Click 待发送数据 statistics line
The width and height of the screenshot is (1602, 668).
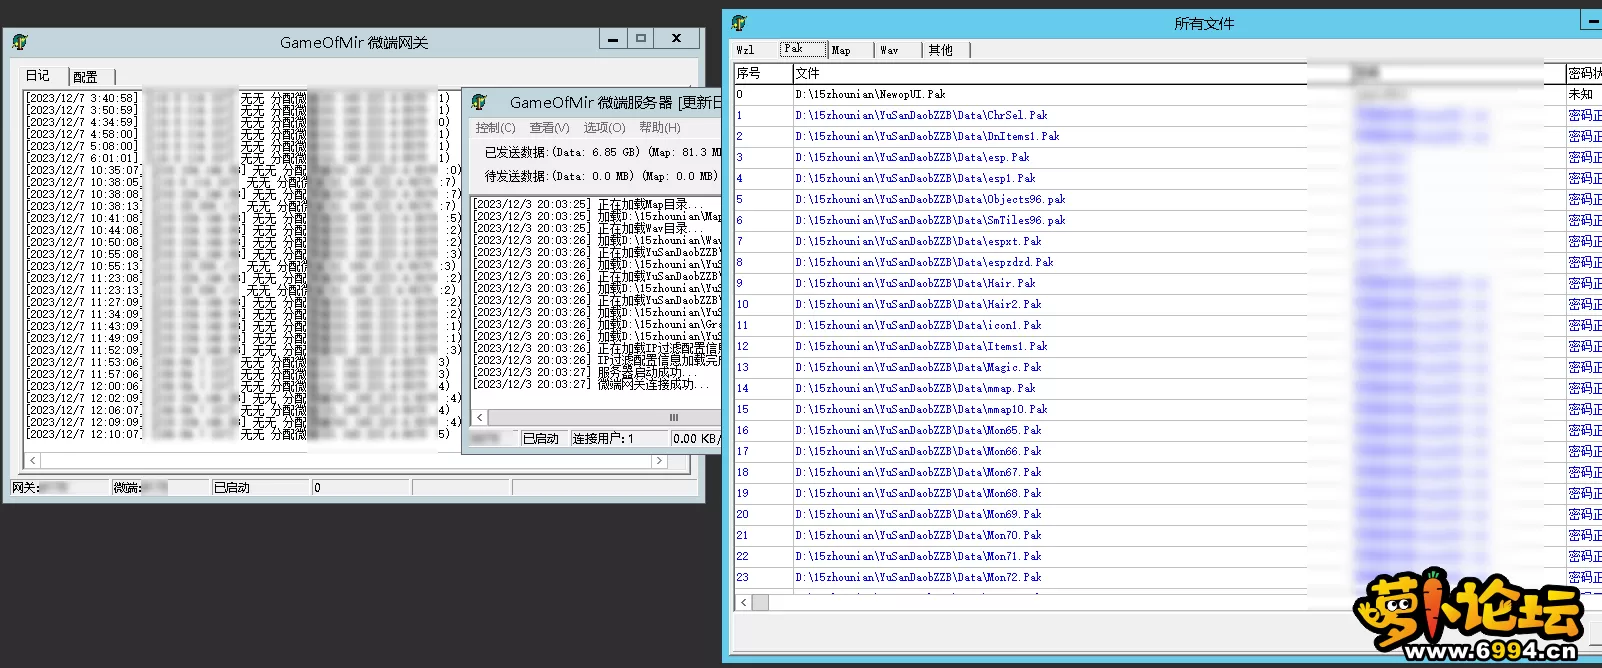(602, 176)
